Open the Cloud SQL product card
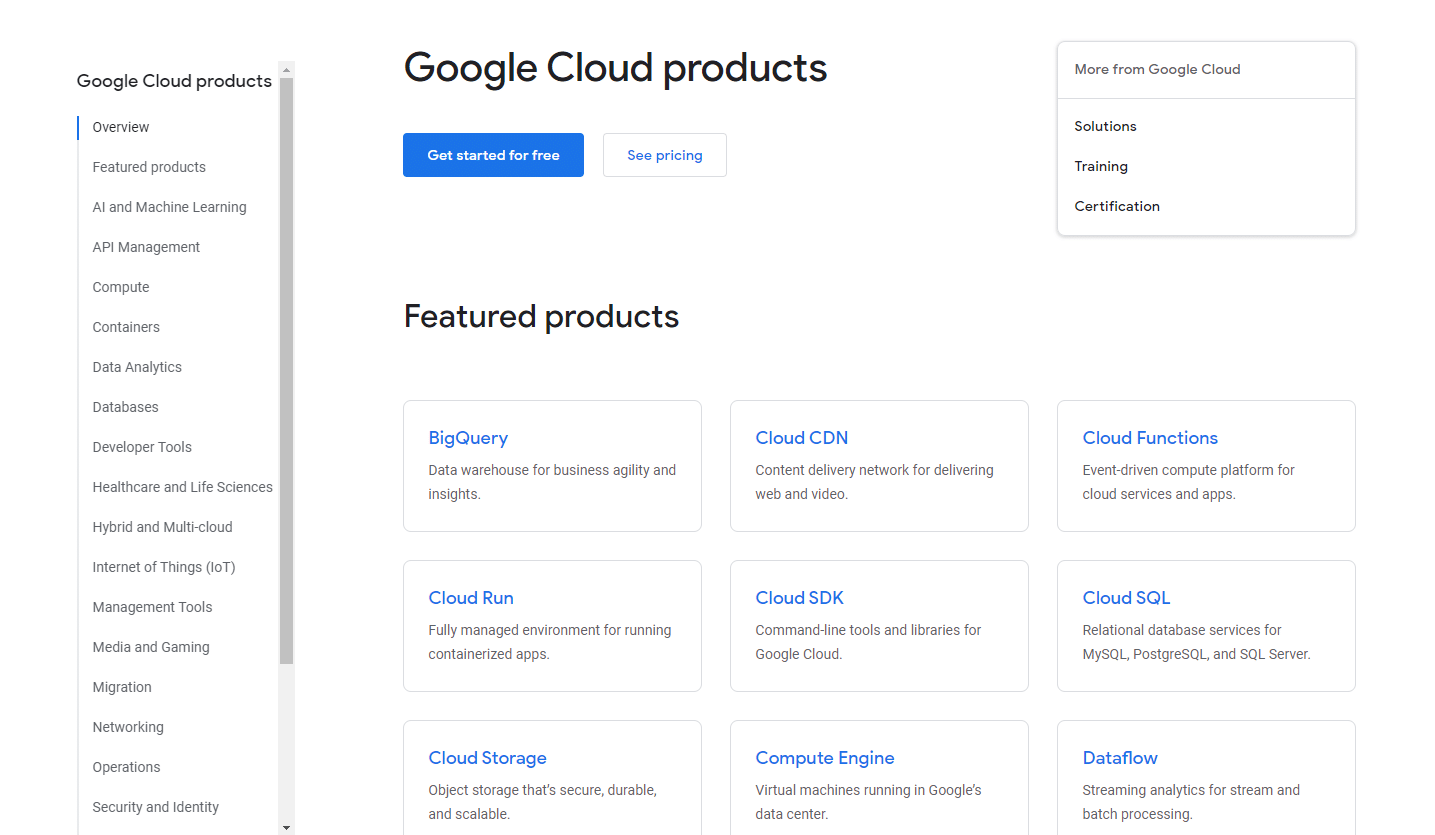This screenshot has width=1435, height=835. coord(1126,597)
